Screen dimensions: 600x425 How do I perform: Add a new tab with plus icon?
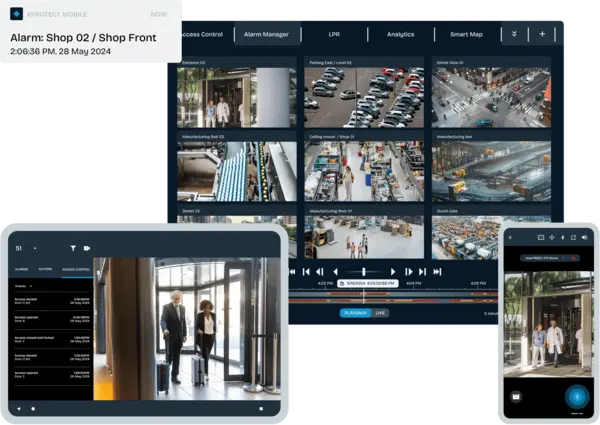pos(542,34)
